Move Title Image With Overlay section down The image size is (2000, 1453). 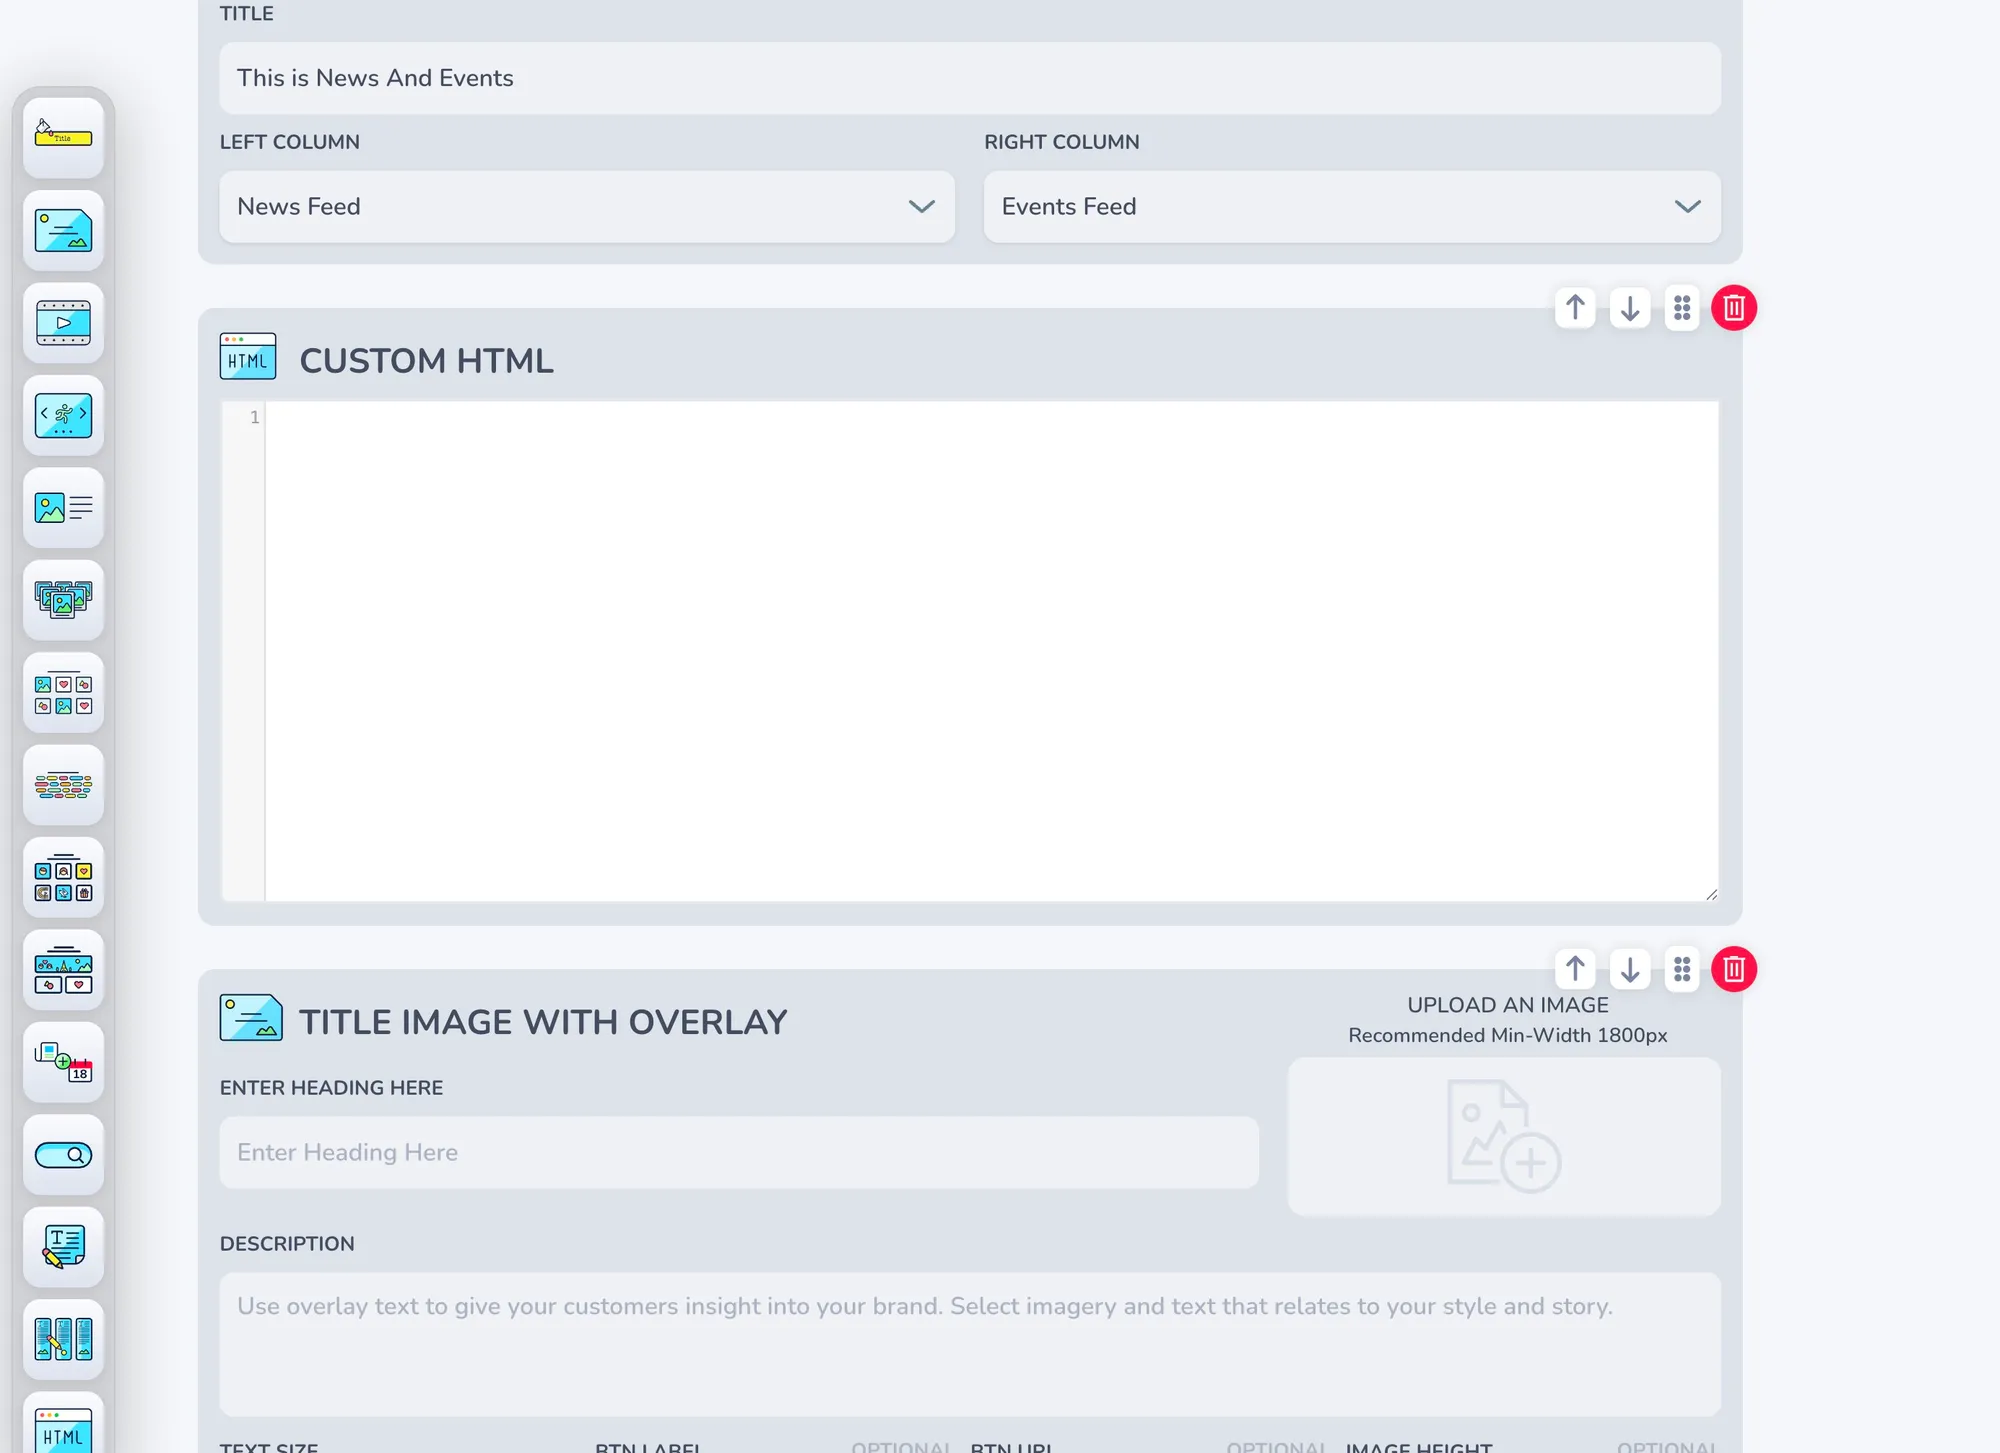[x=1630, y=969]
